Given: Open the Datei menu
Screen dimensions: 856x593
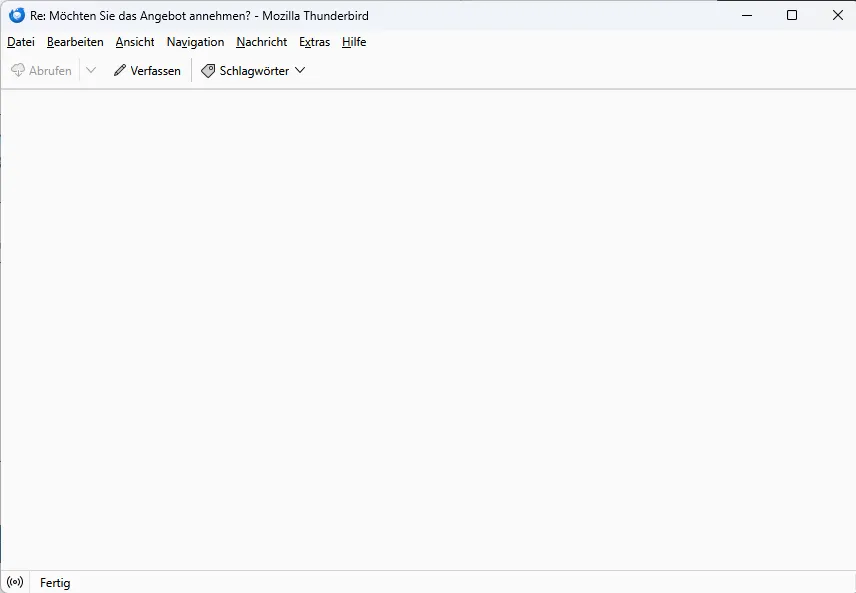Looking at the screenshot, I should 21,42.
